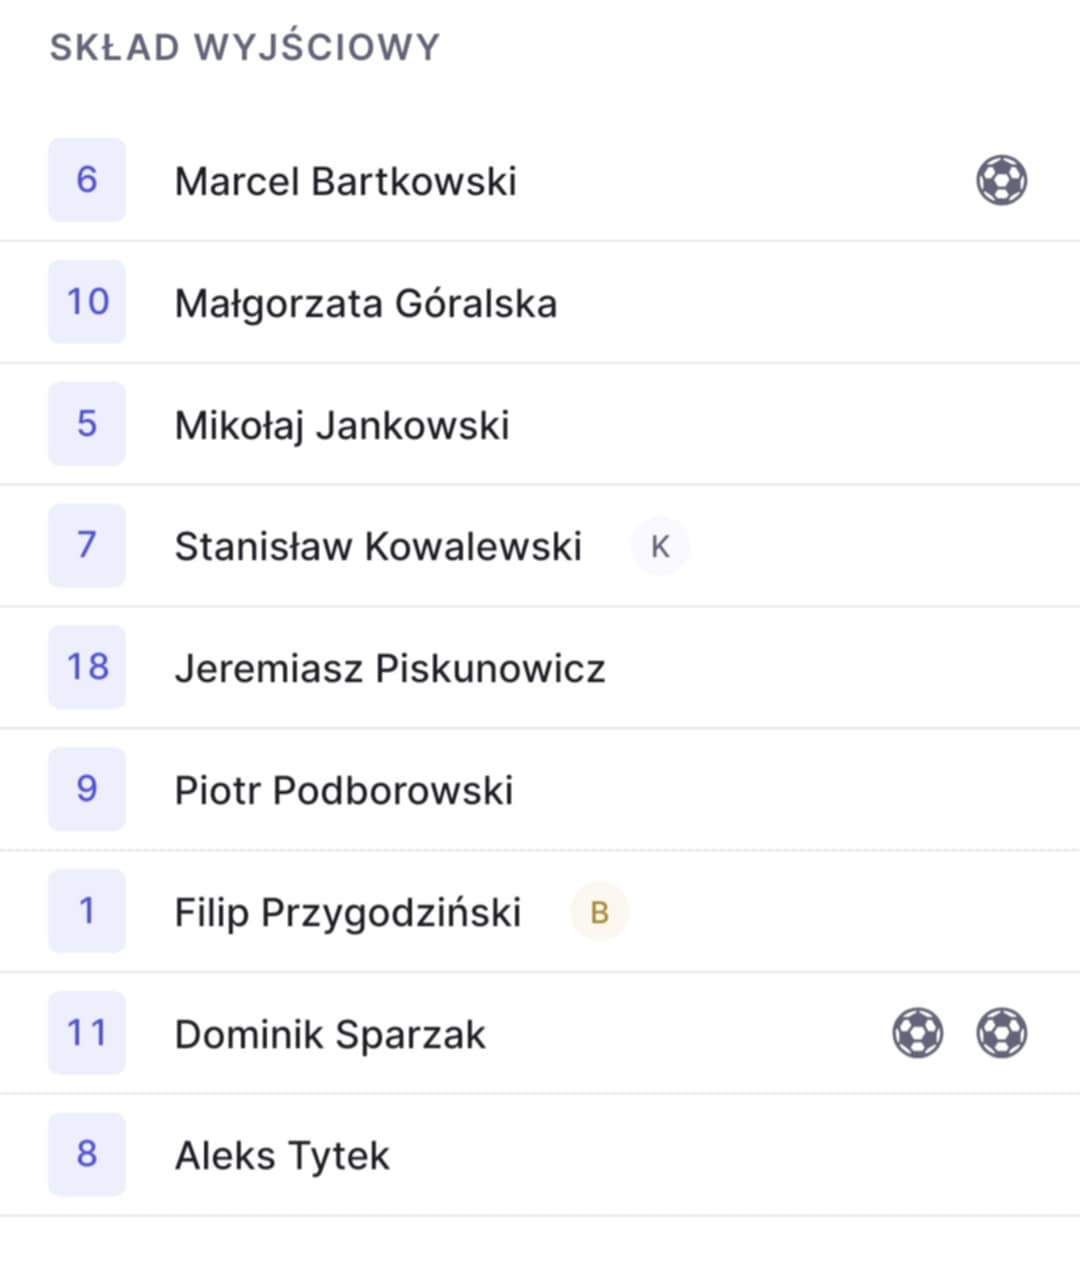Screen dimensions: 1080x1269
Task: Click Dominik Sparzak's second goal ball icon
Action: point(1001,1033)
